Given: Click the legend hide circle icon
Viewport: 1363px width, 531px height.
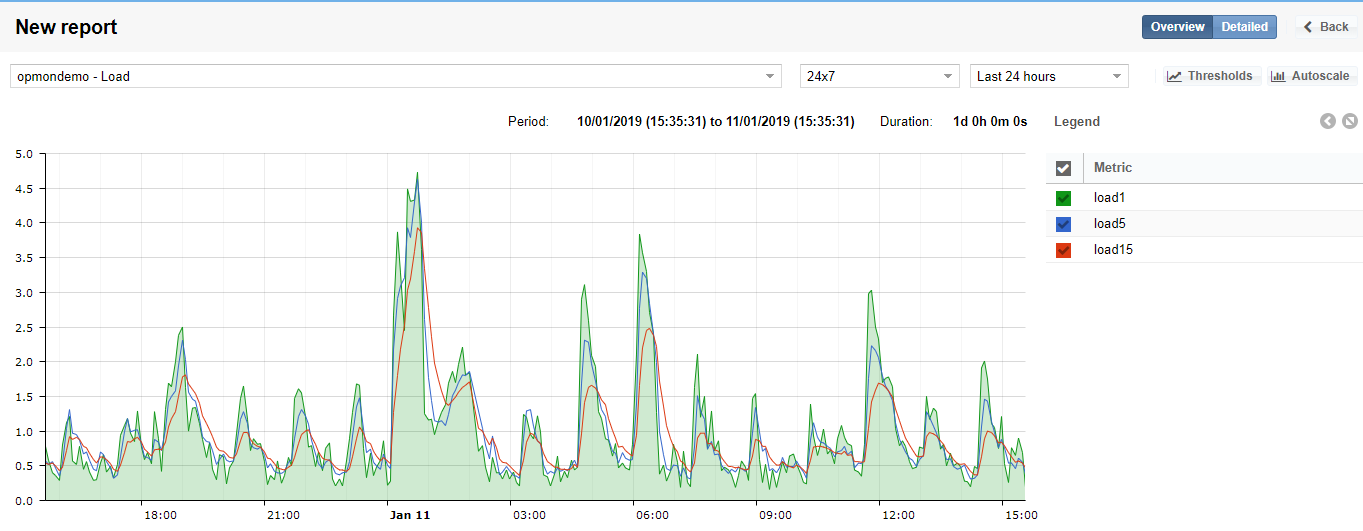Looking at the screenshot, I should point(1350,121).
